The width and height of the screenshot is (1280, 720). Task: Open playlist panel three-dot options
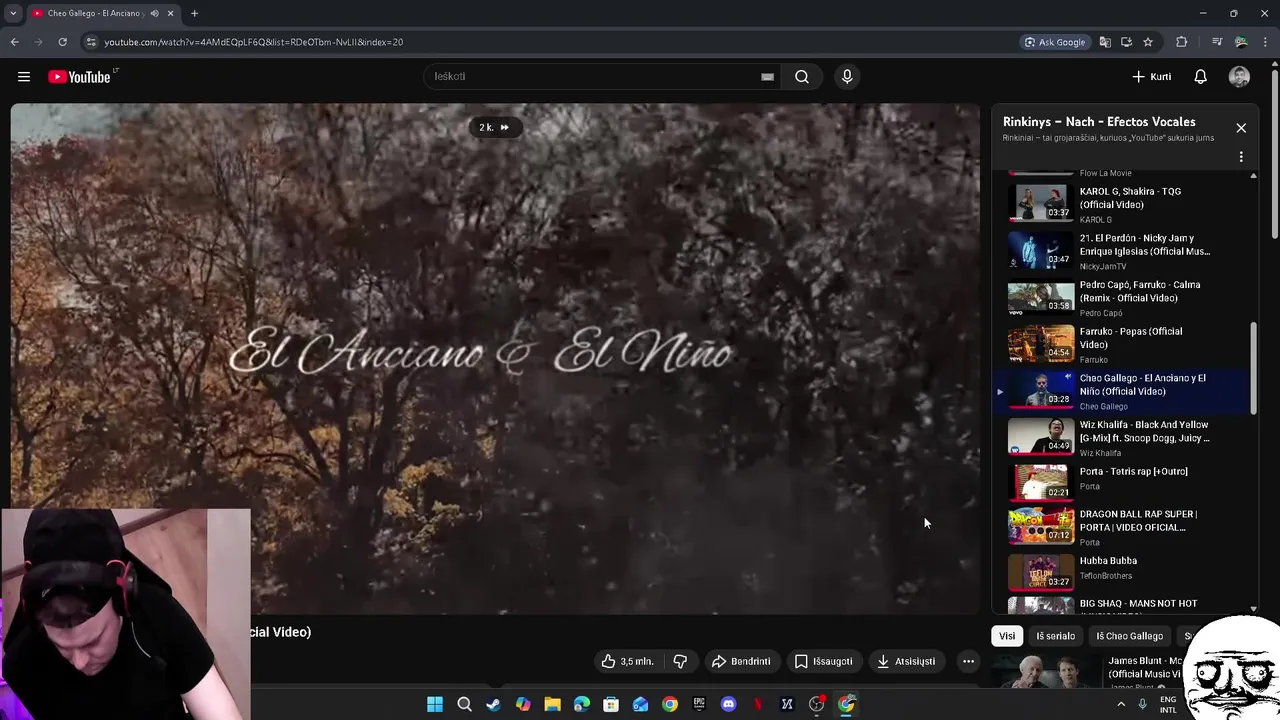click(1241, 157)
